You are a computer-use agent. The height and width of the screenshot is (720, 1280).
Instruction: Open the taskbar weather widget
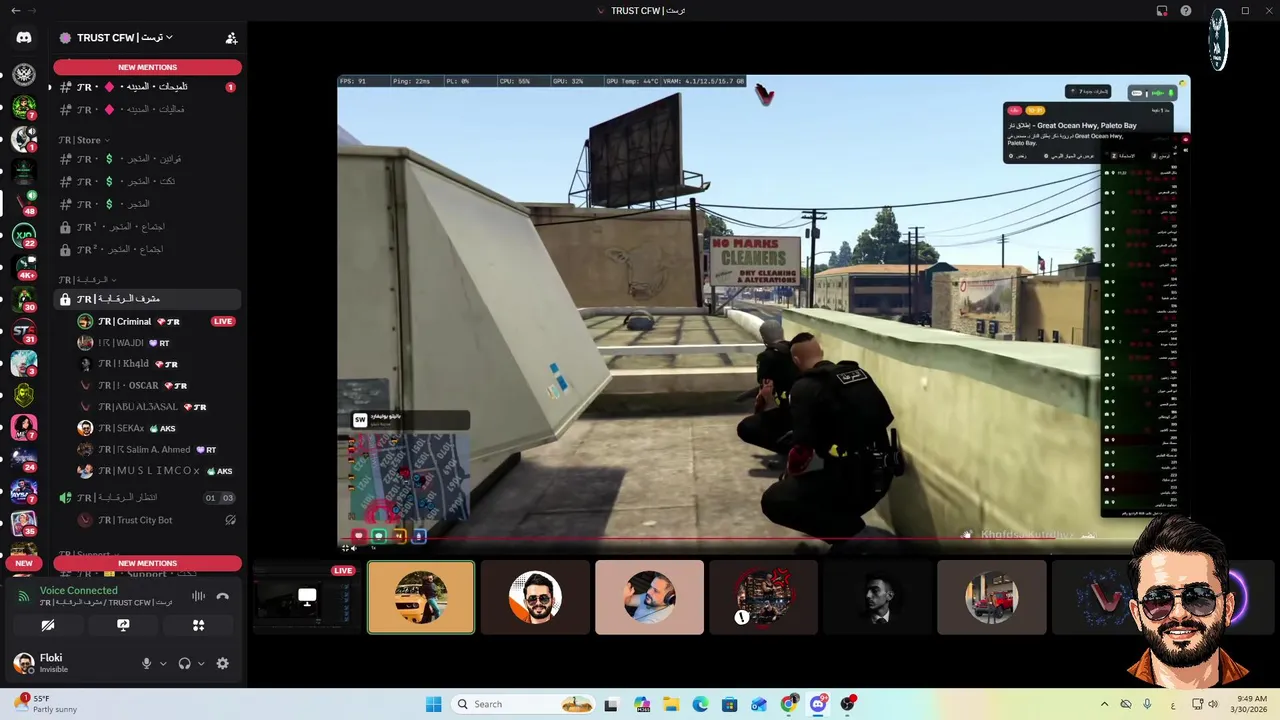click(x=45, y=704)
